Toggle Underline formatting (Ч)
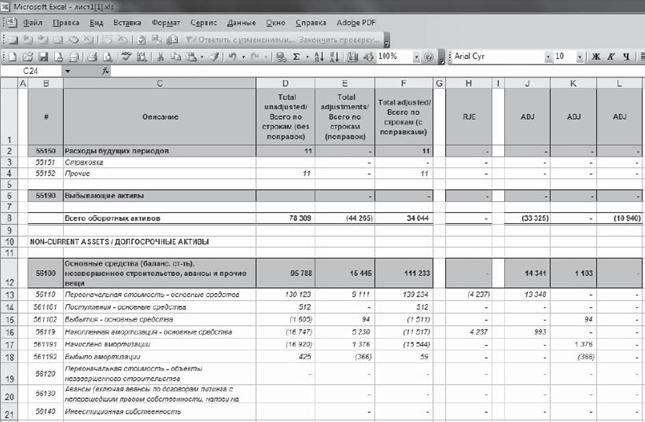 [630, 57]
